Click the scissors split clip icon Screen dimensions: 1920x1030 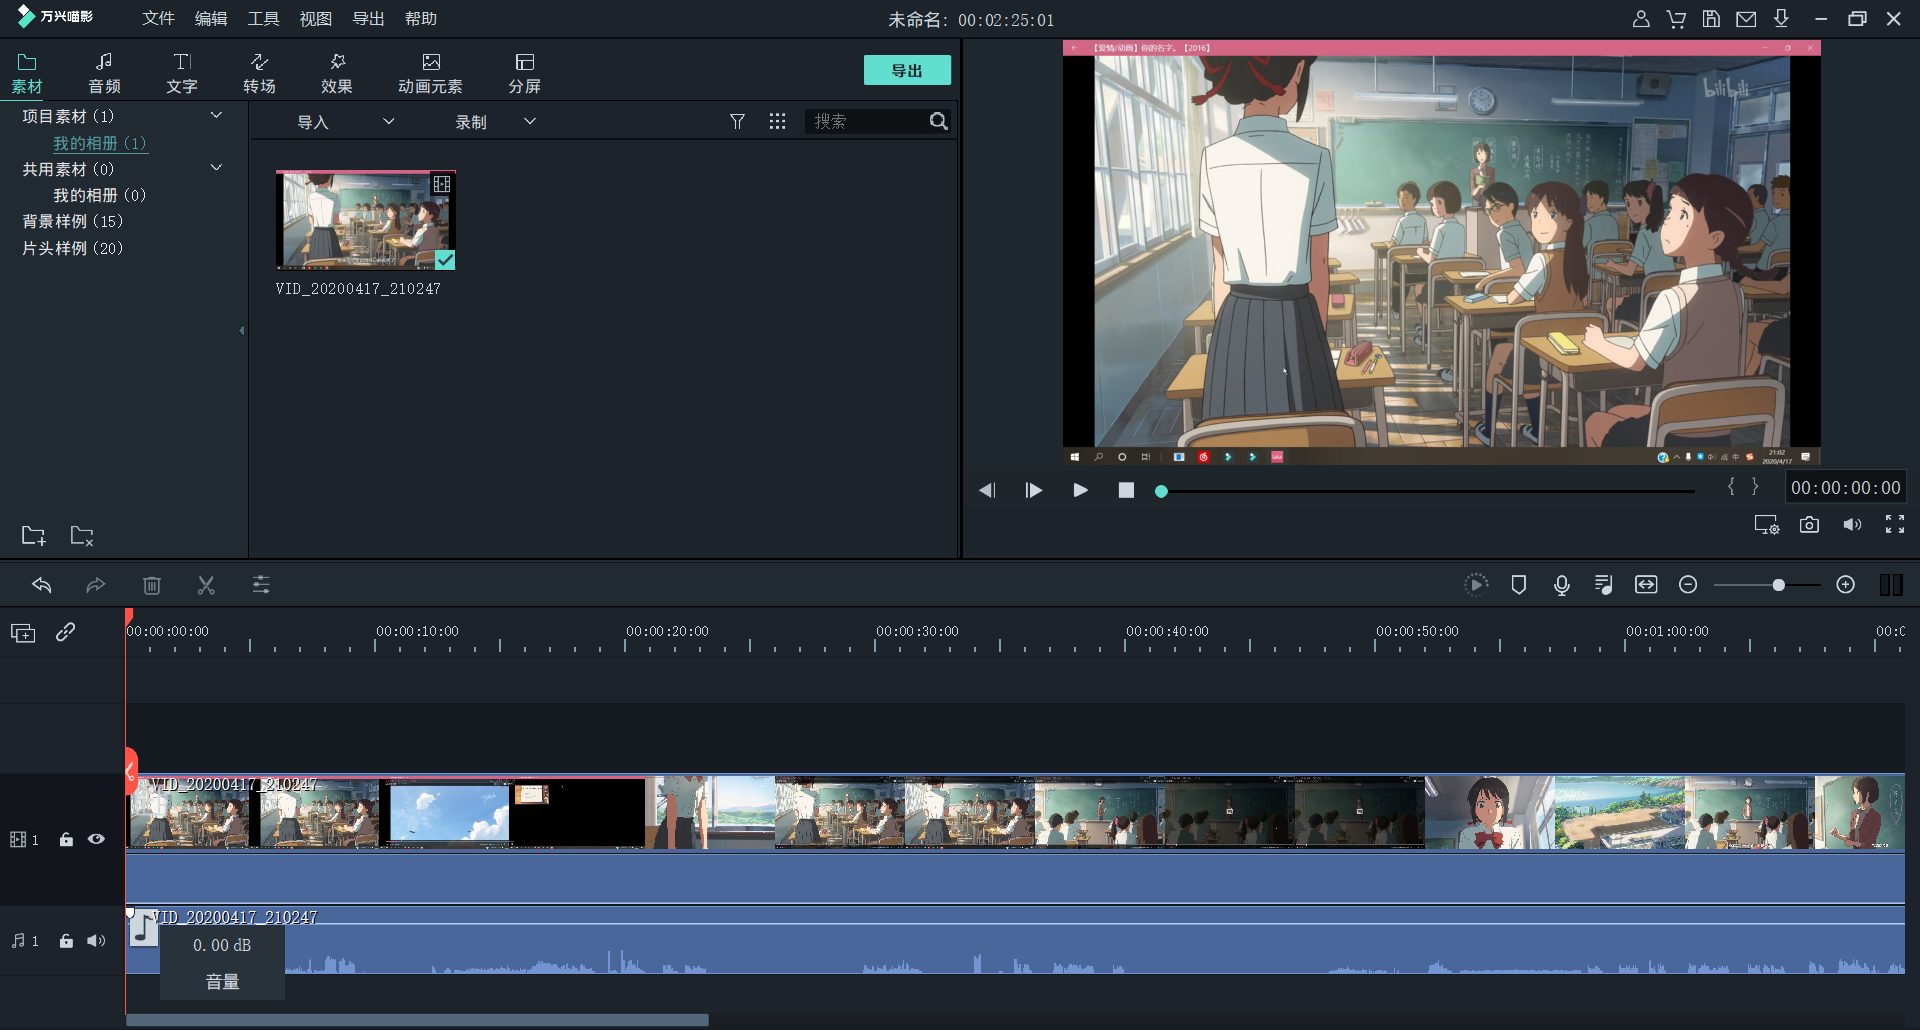(206, 585)
